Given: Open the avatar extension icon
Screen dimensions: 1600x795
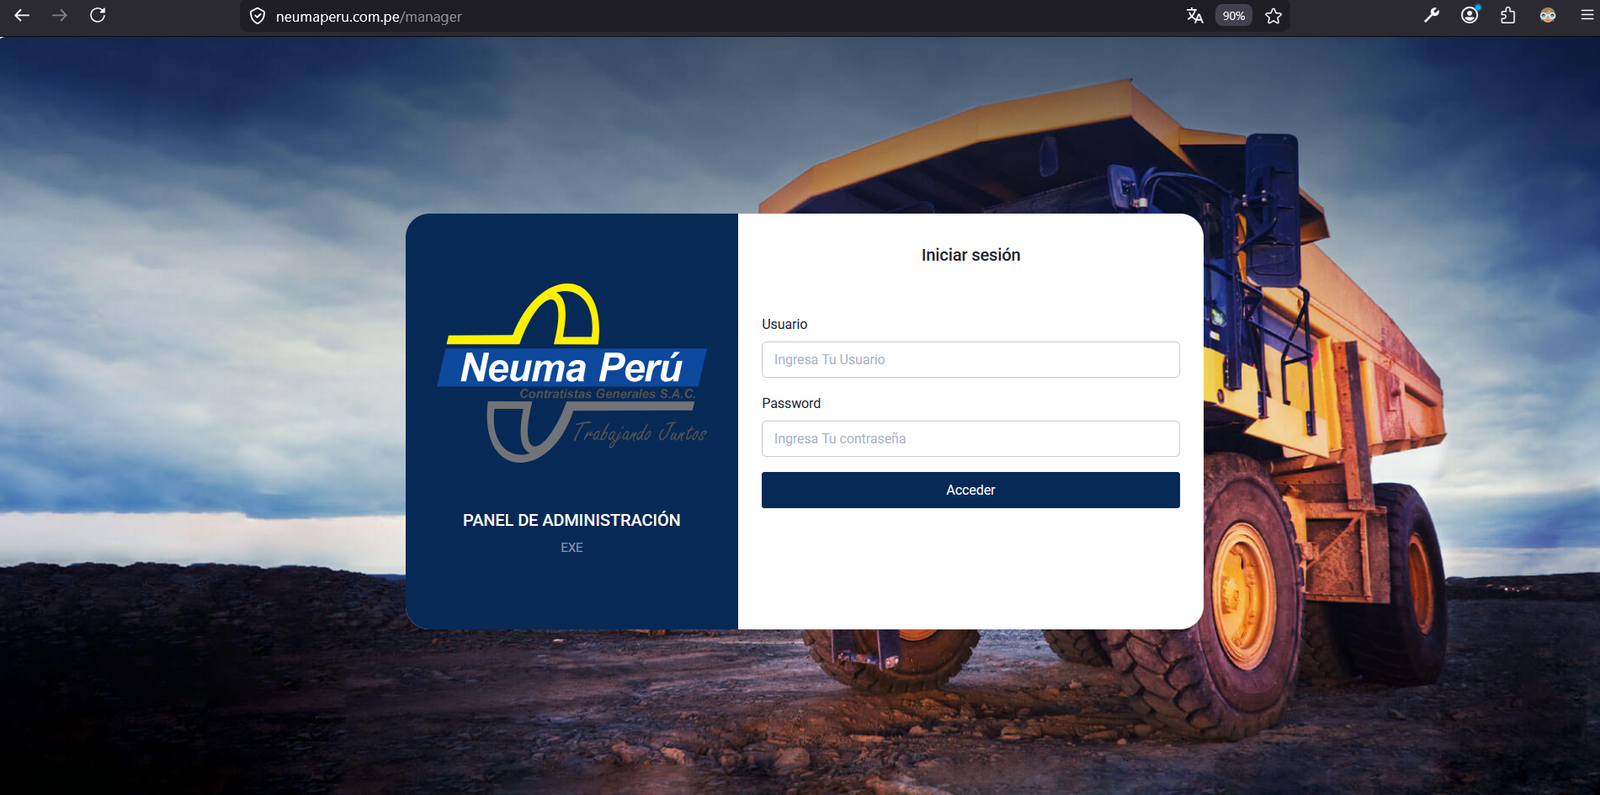Looking at the screenshot, I should 1547,16.
